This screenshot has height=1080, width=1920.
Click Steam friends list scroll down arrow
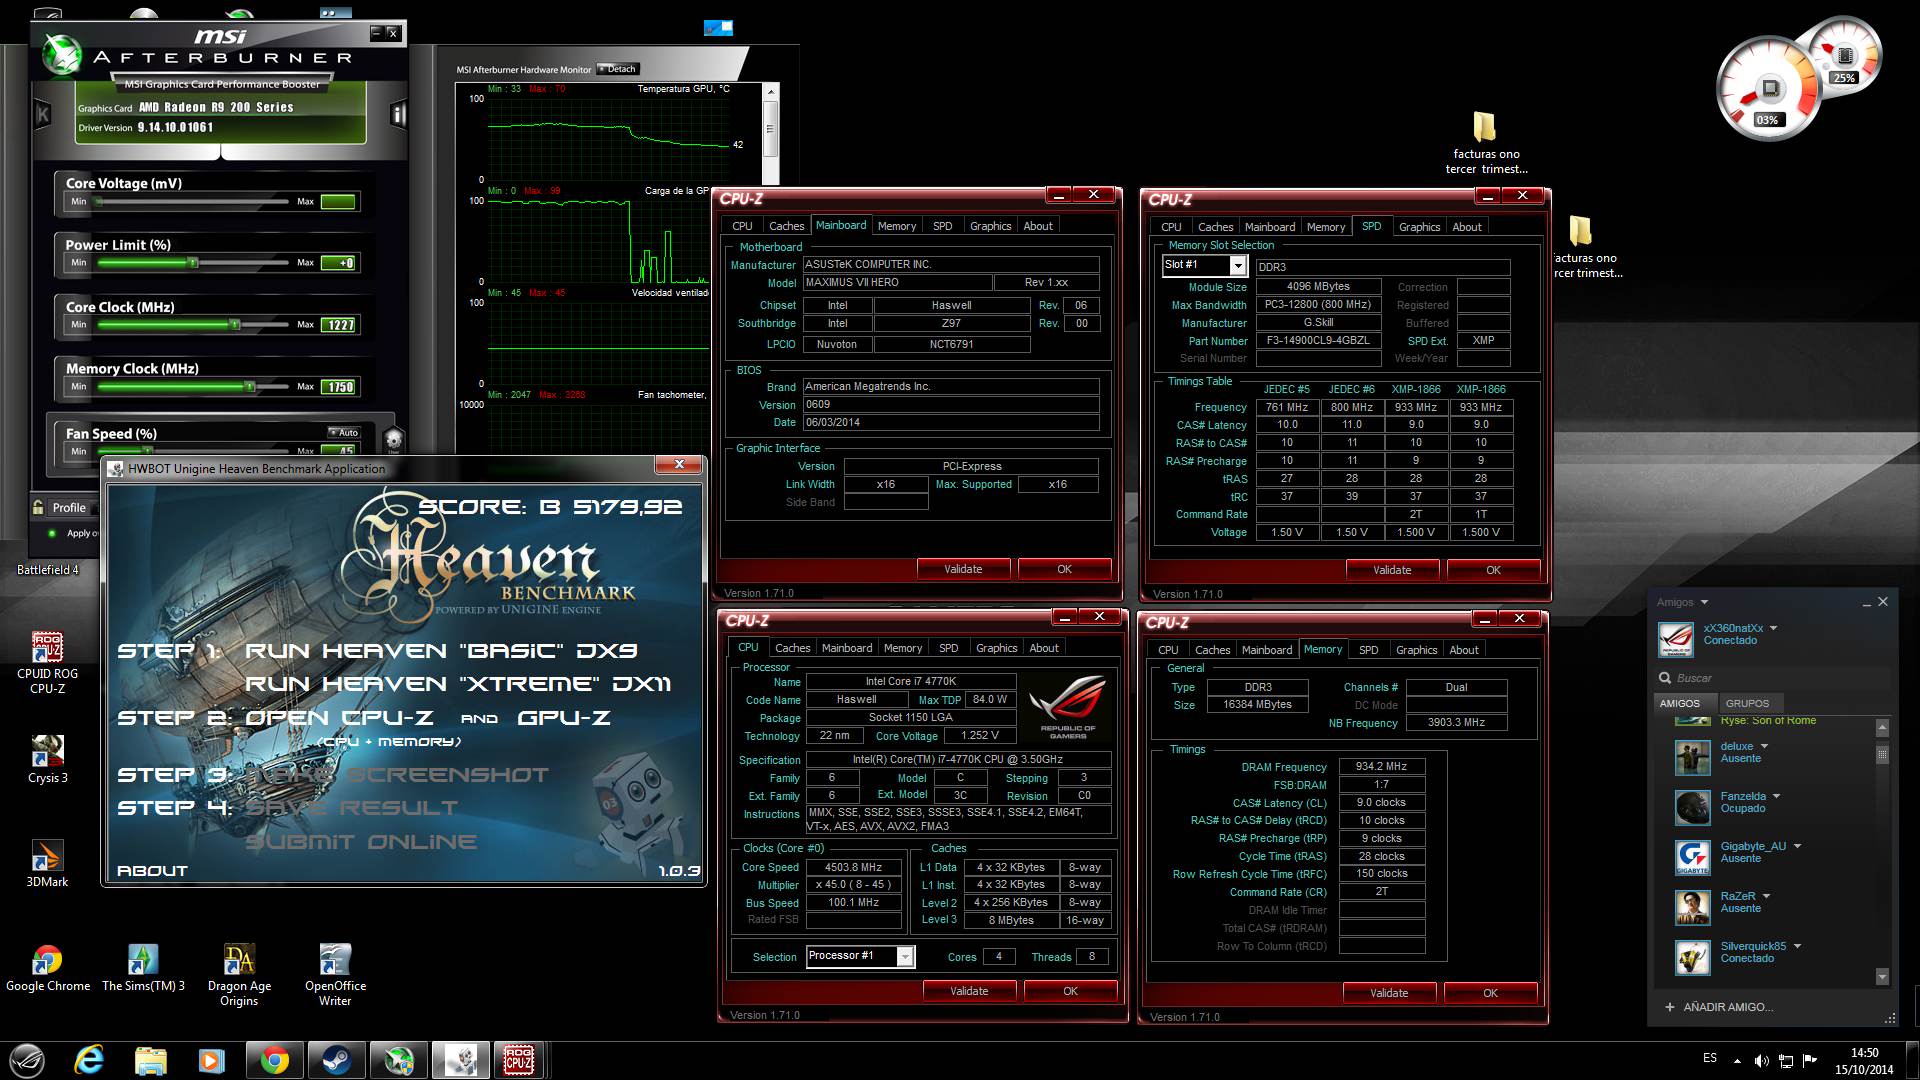tap(1882, 977)
